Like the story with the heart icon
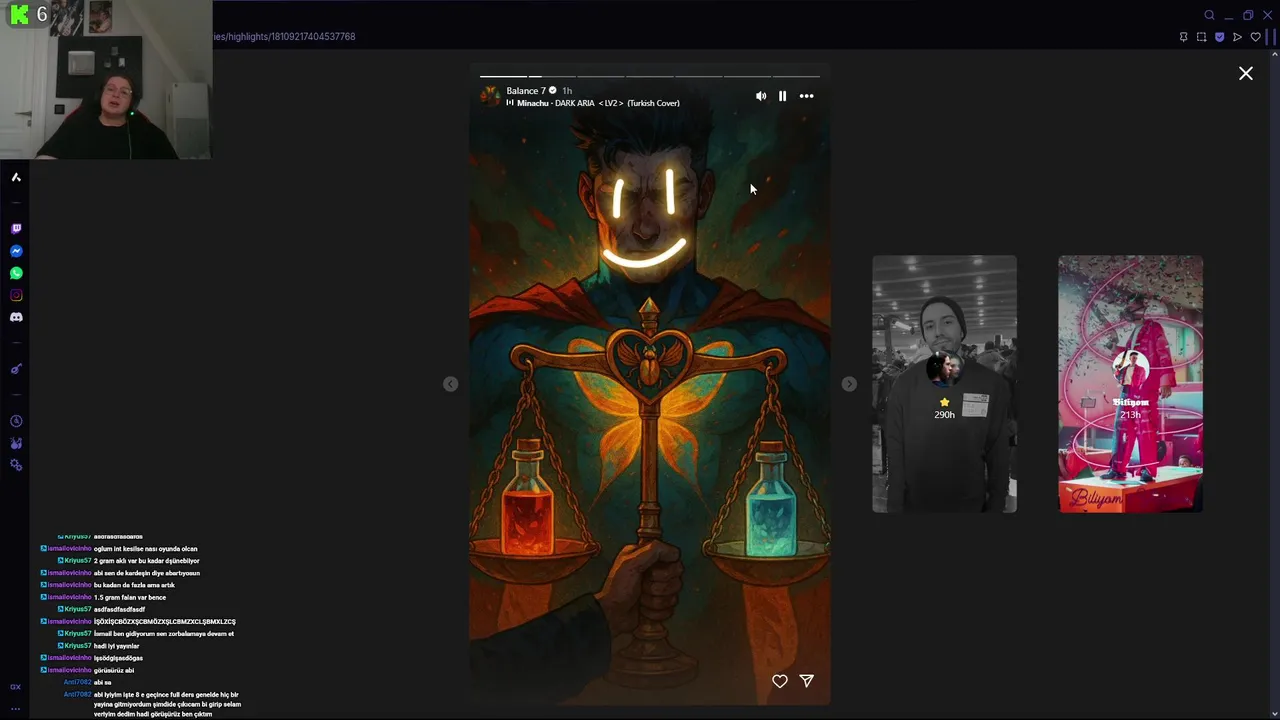1280x720 pixels. 780,681
